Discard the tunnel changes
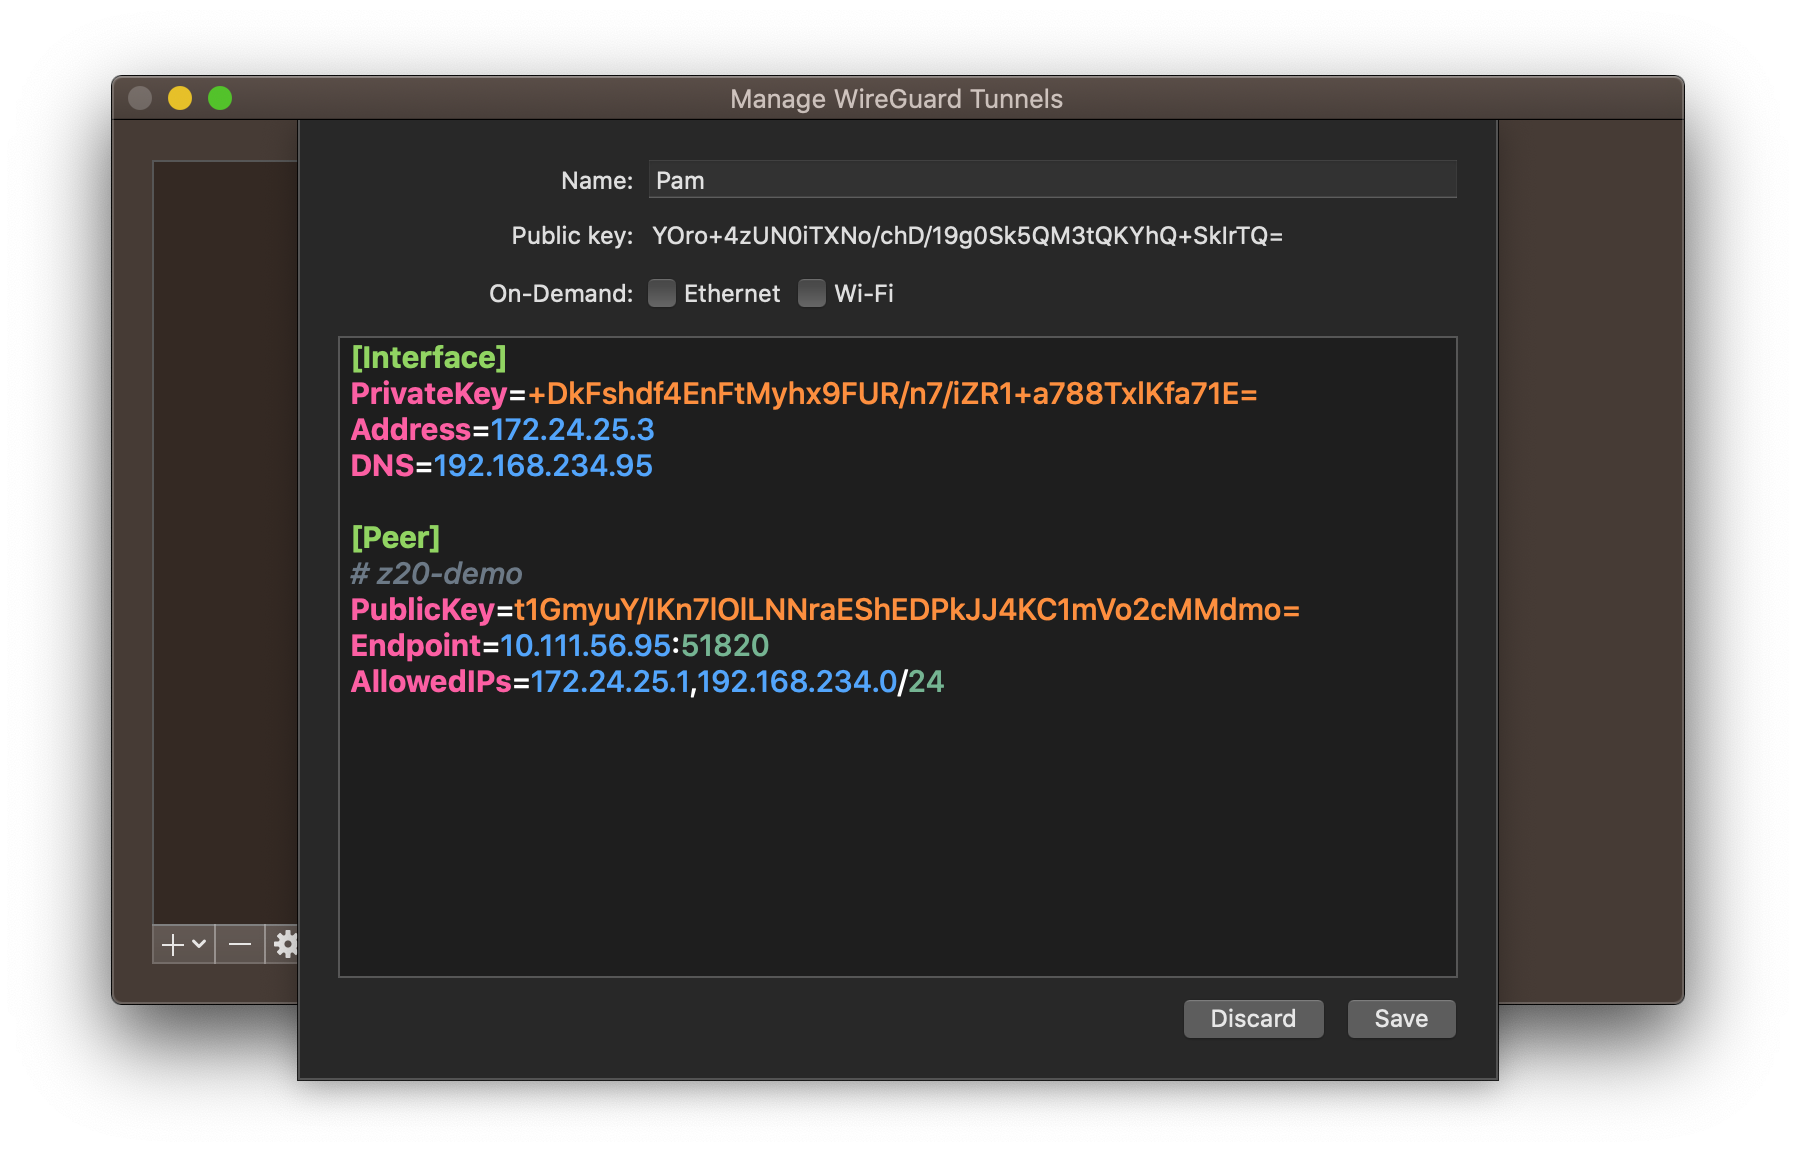The image size is (1796, 1152). (x=1253, y=1018)
